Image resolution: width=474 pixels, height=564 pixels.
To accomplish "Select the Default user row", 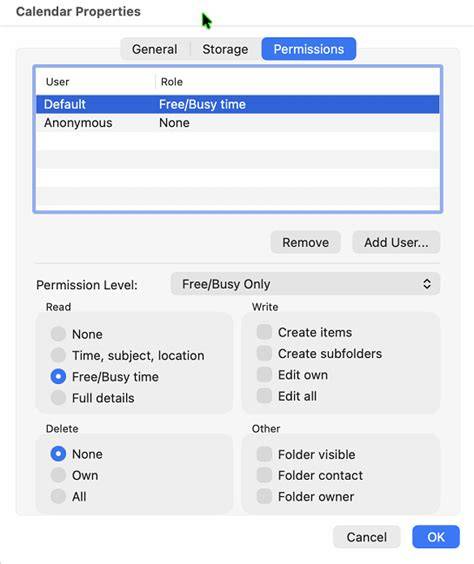I will click(237, 104).
